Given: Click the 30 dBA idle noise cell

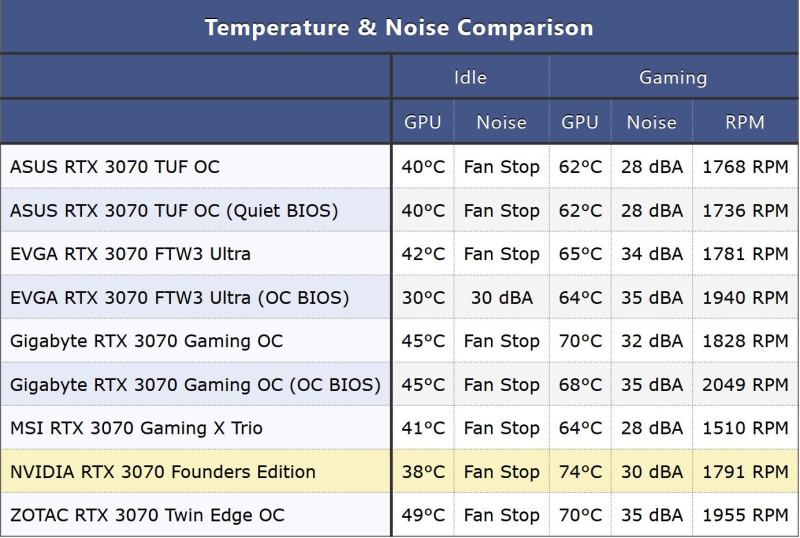Looking at the screenshot, I should (502, 298).
